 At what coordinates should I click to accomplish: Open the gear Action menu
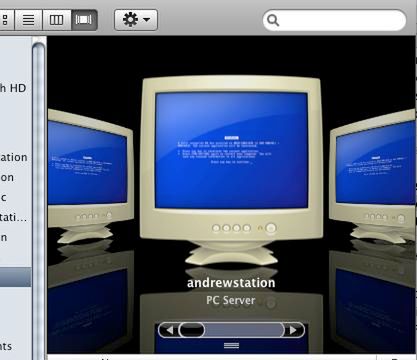tap(136, 20)
